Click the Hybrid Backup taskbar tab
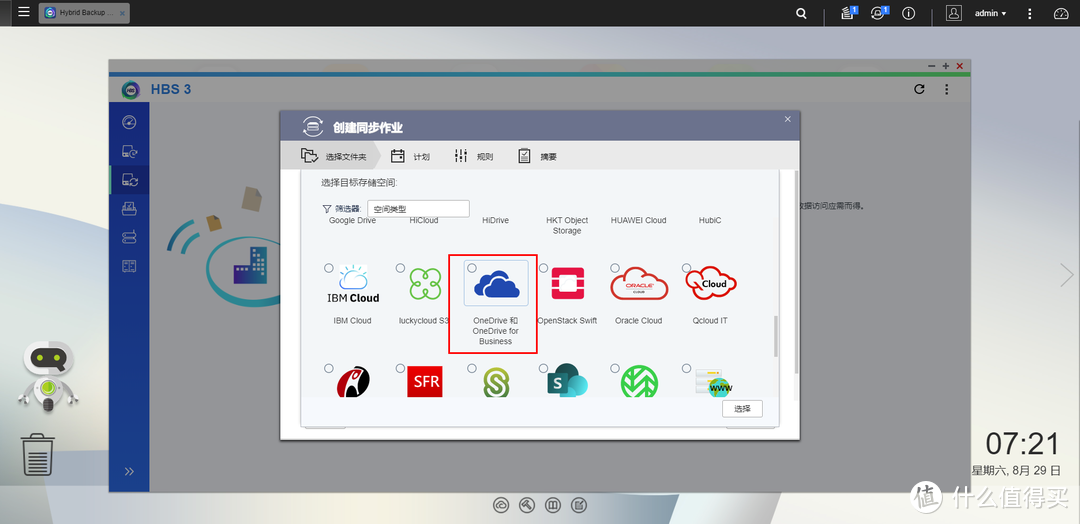Screen dimensions: 1080x524 click(83, 12)
